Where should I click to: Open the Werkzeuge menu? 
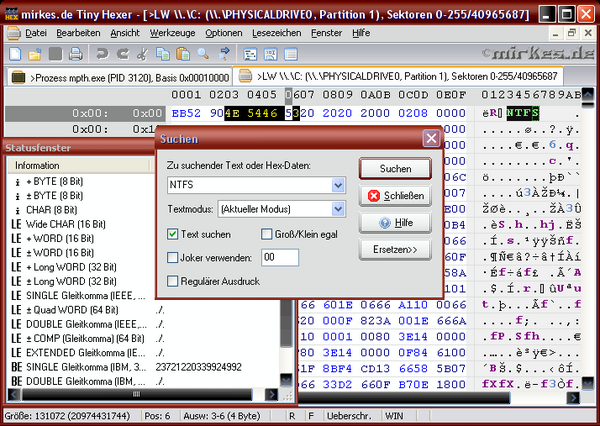coord(172,33)
